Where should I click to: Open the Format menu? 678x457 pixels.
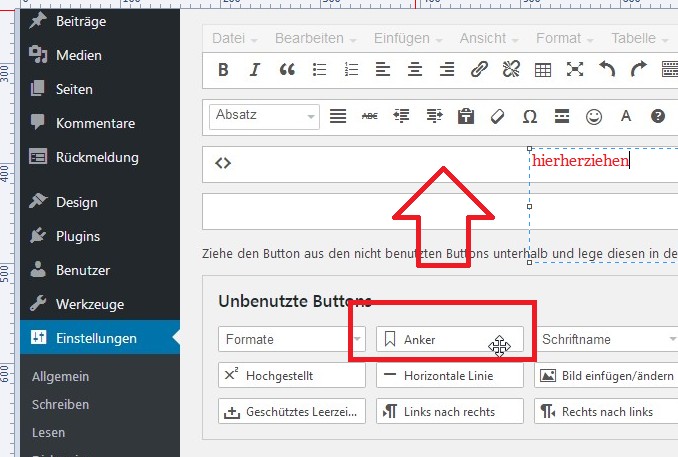tap(564, 39)
